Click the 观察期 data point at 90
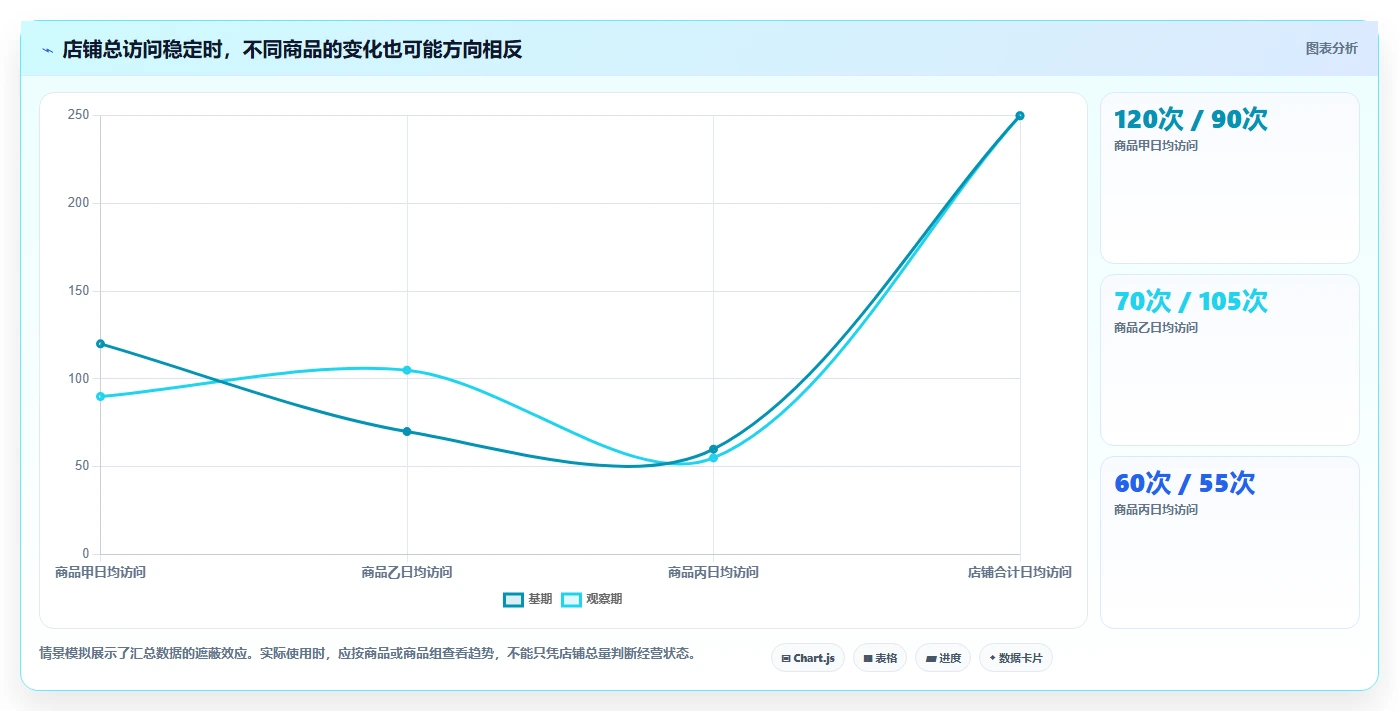 [100, 396]
